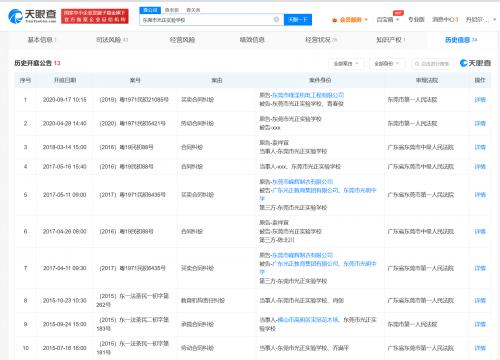The width and height of the screenshot is (500, 360).
Task: Click the Tianyancha logo in the header
Action: click(32, 16)
